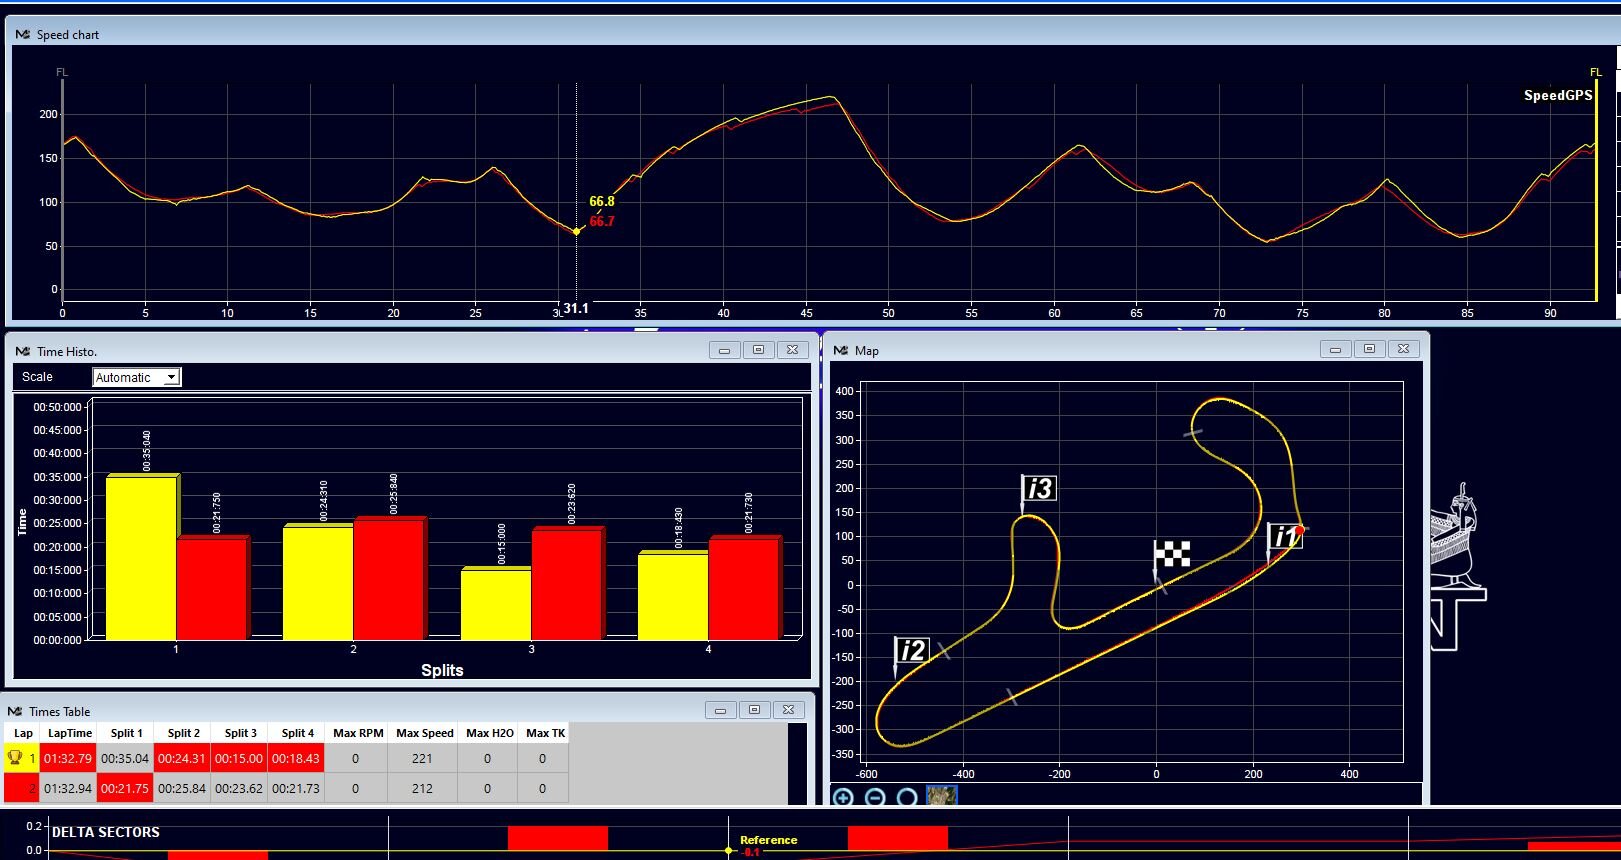
Task: Click the Max Speed column header
Action: click(424, 733)
